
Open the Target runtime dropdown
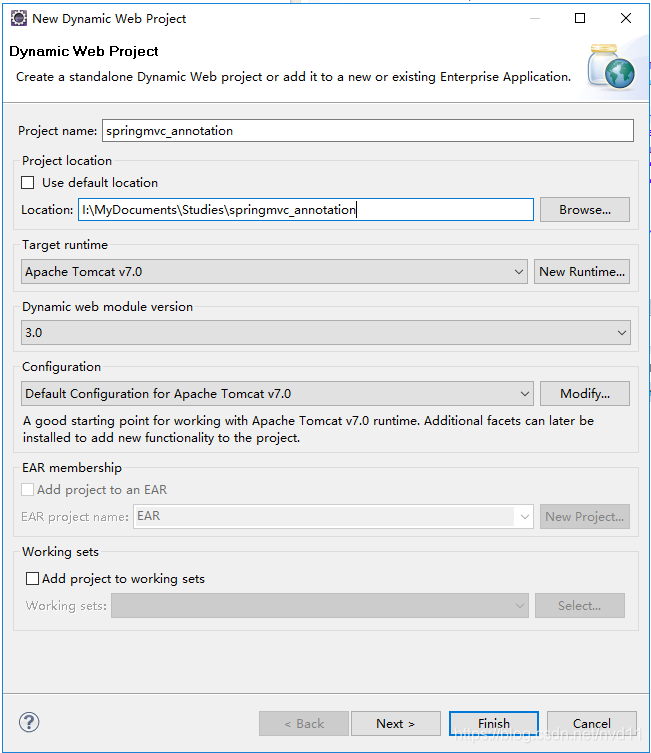(x=274, y=272)
